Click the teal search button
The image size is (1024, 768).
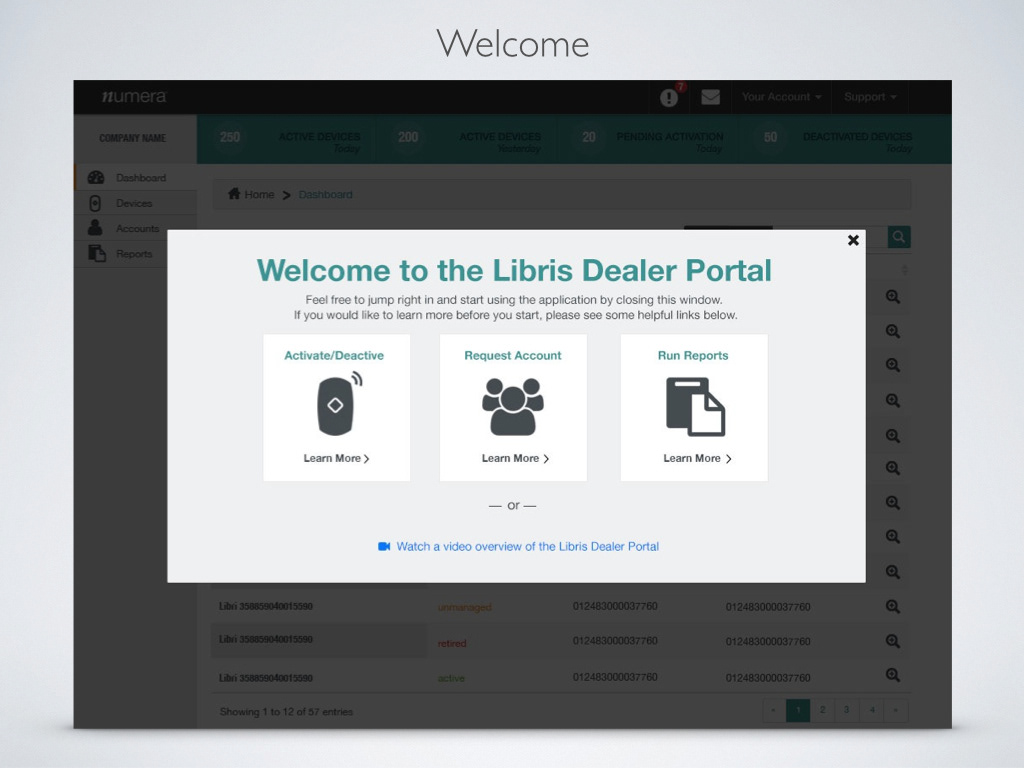(x=899, y=236)
